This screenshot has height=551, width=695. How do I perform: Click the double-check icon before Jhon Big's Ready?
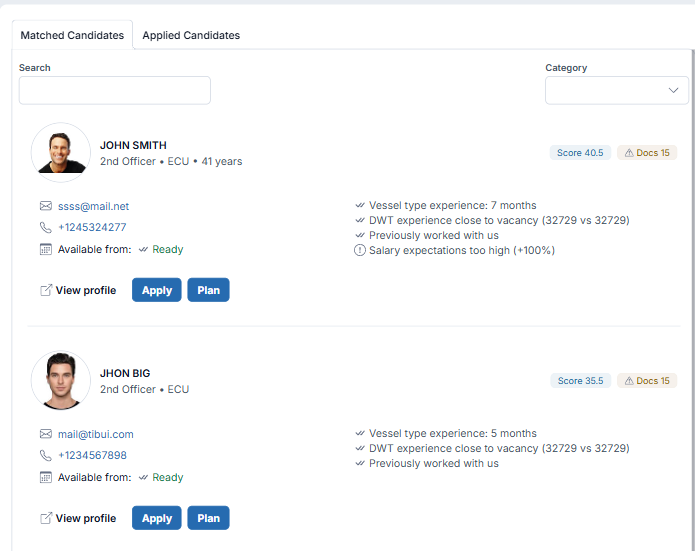143,477
